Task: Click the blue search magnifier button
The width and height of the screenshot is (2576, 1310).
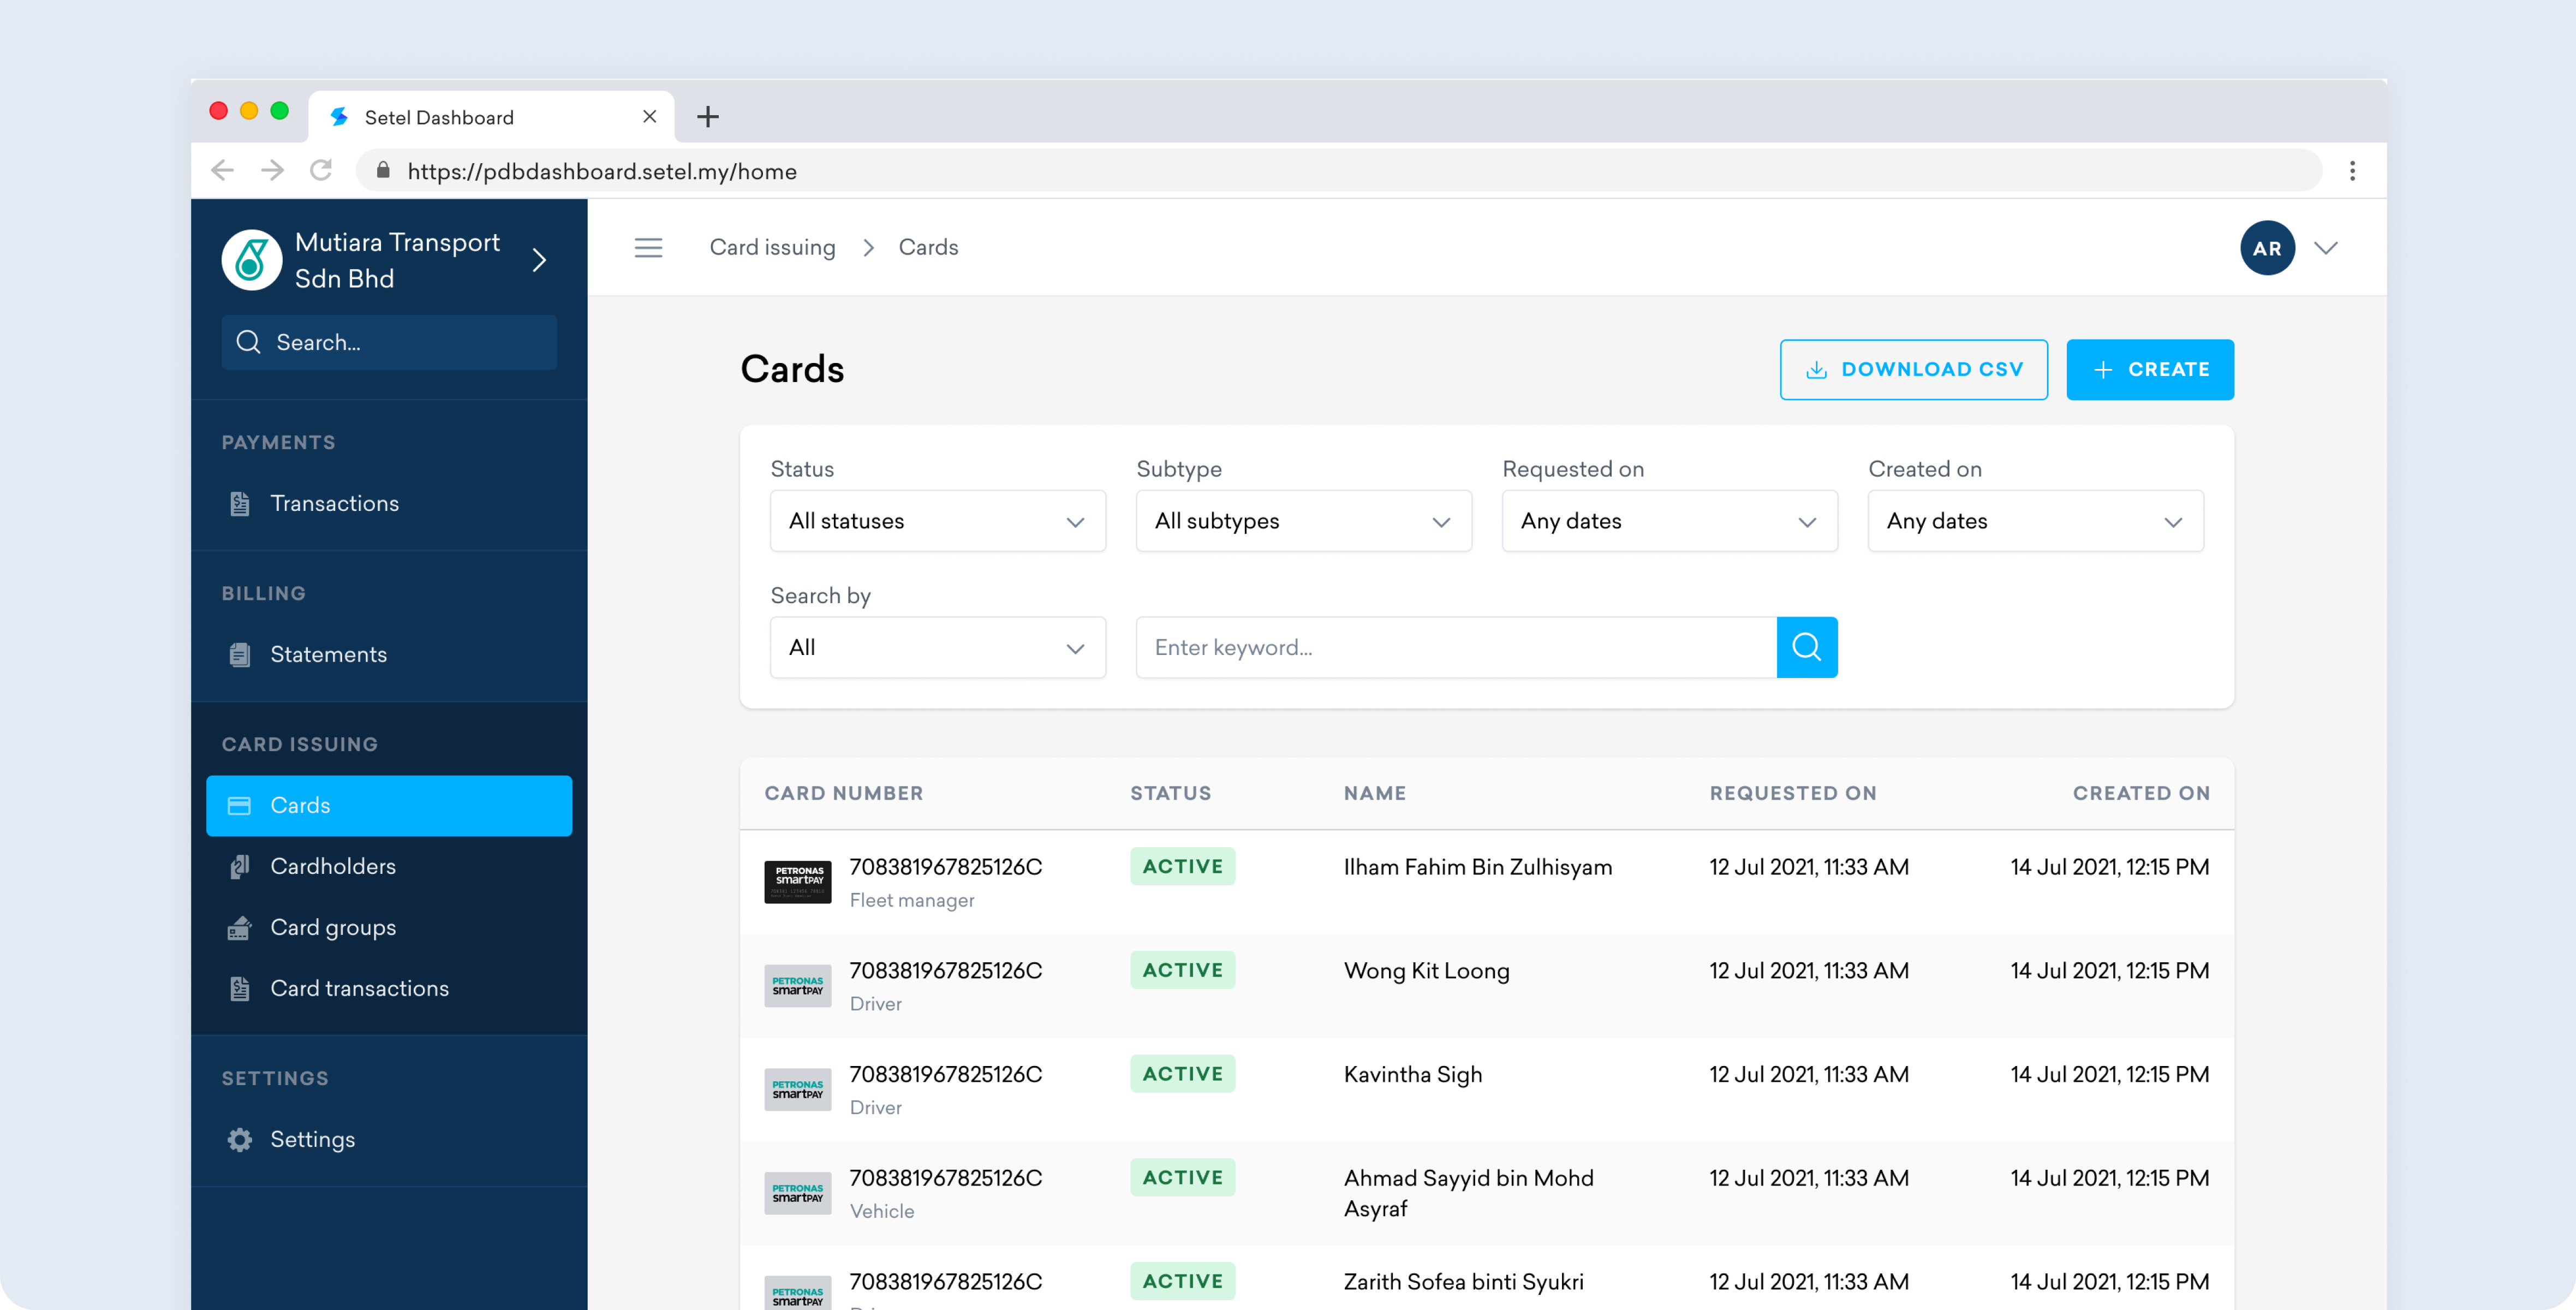Action: (1806, 647)
